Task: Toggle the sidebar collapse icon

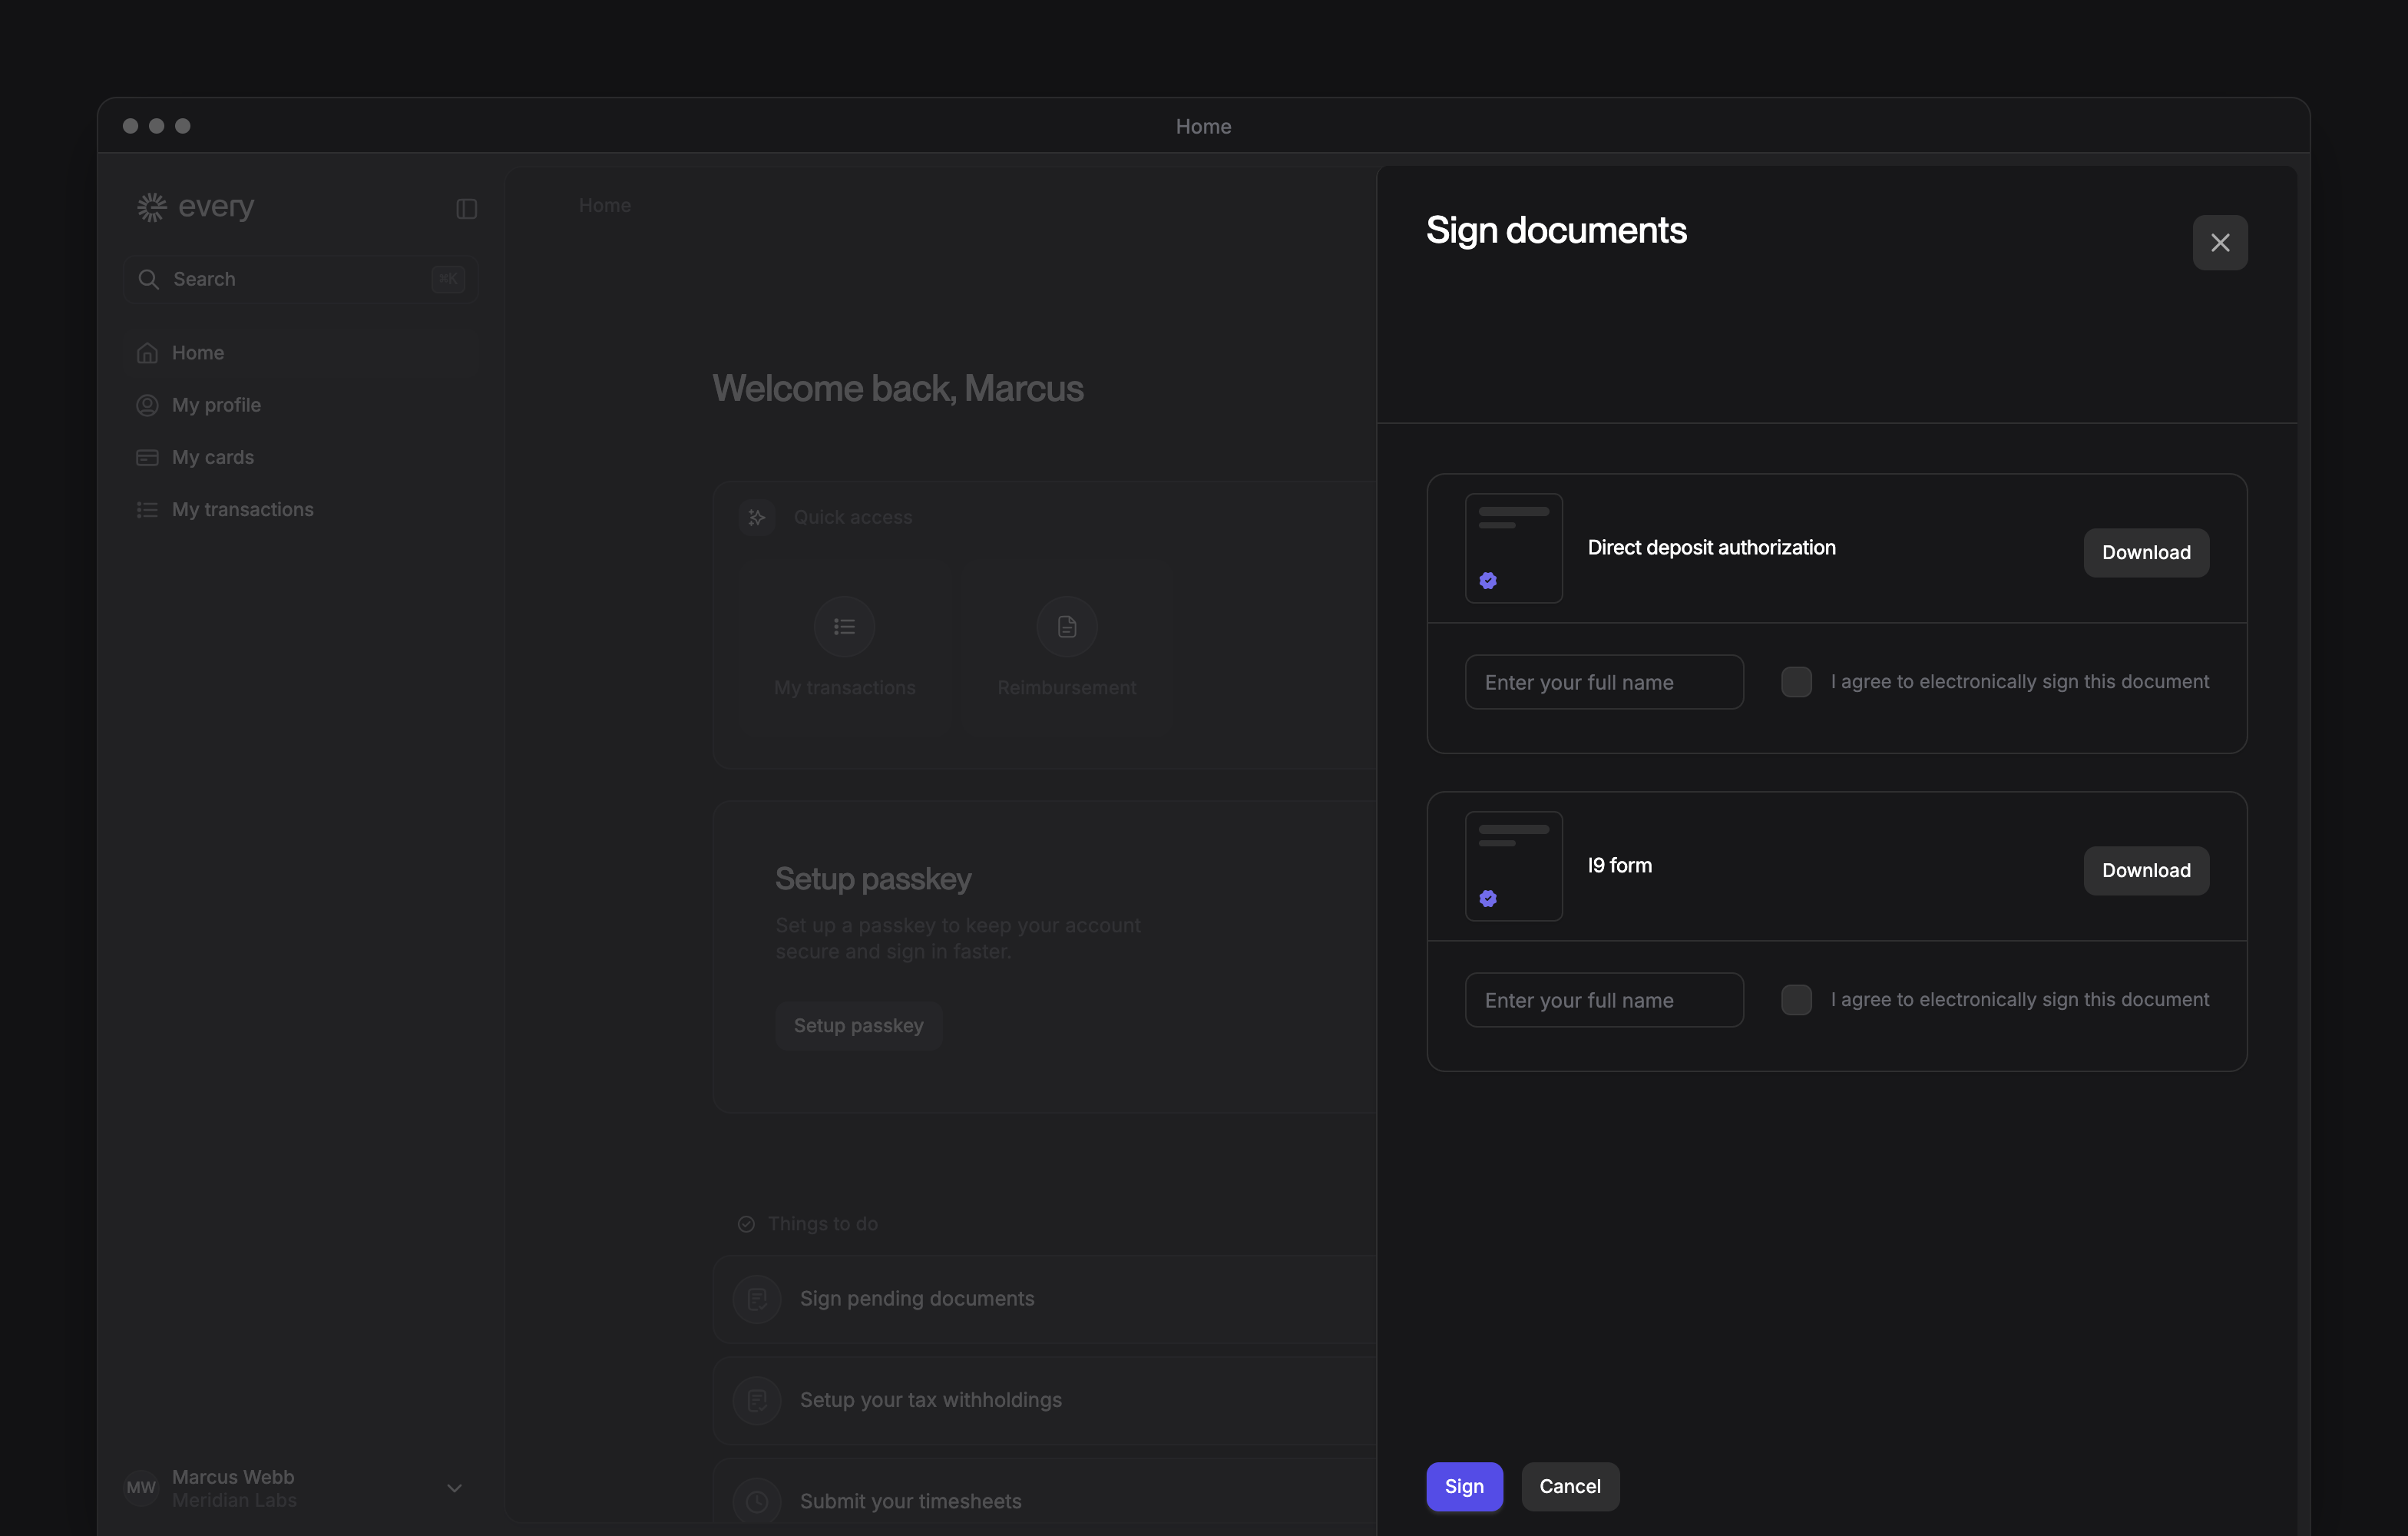Action: click(x=466, y=208)
